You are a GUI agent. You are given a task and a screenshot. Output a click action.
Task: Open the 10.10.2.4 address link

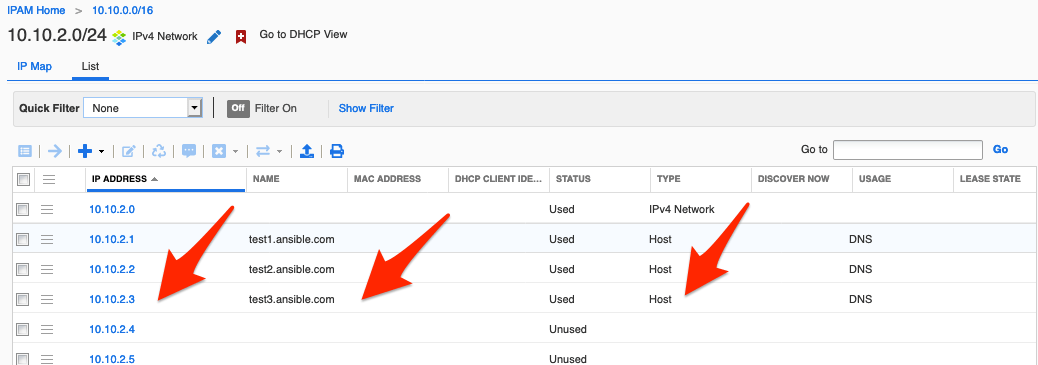112,329
